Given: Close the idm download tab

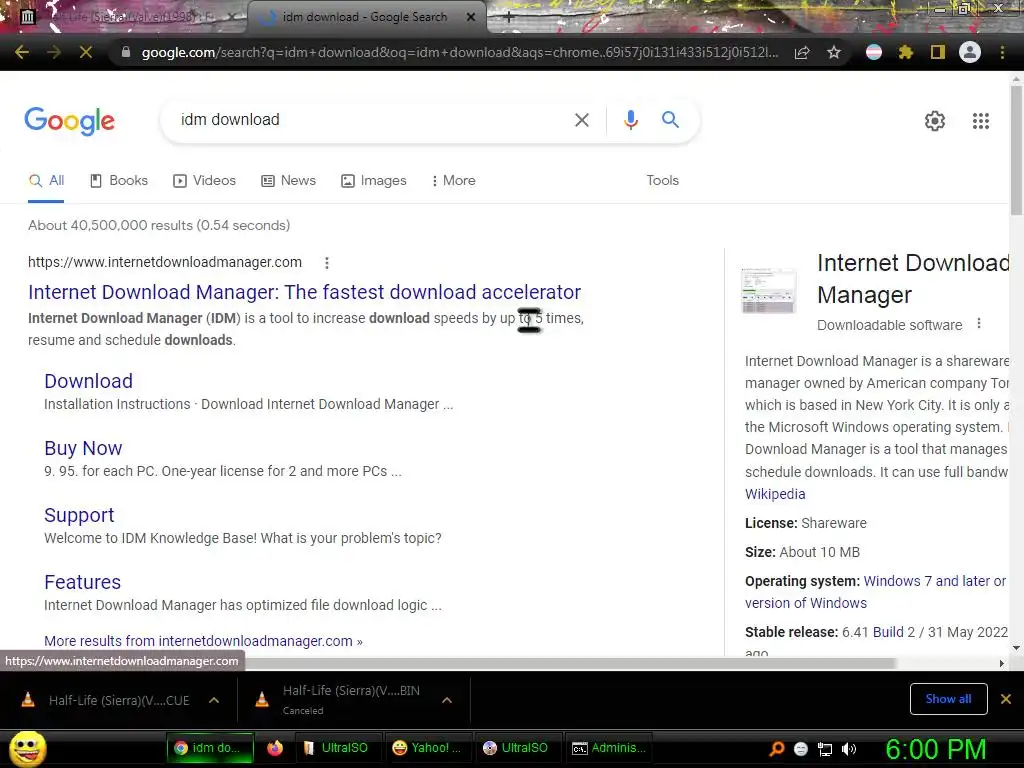Looking at the screenshot, I should (471, 17).
